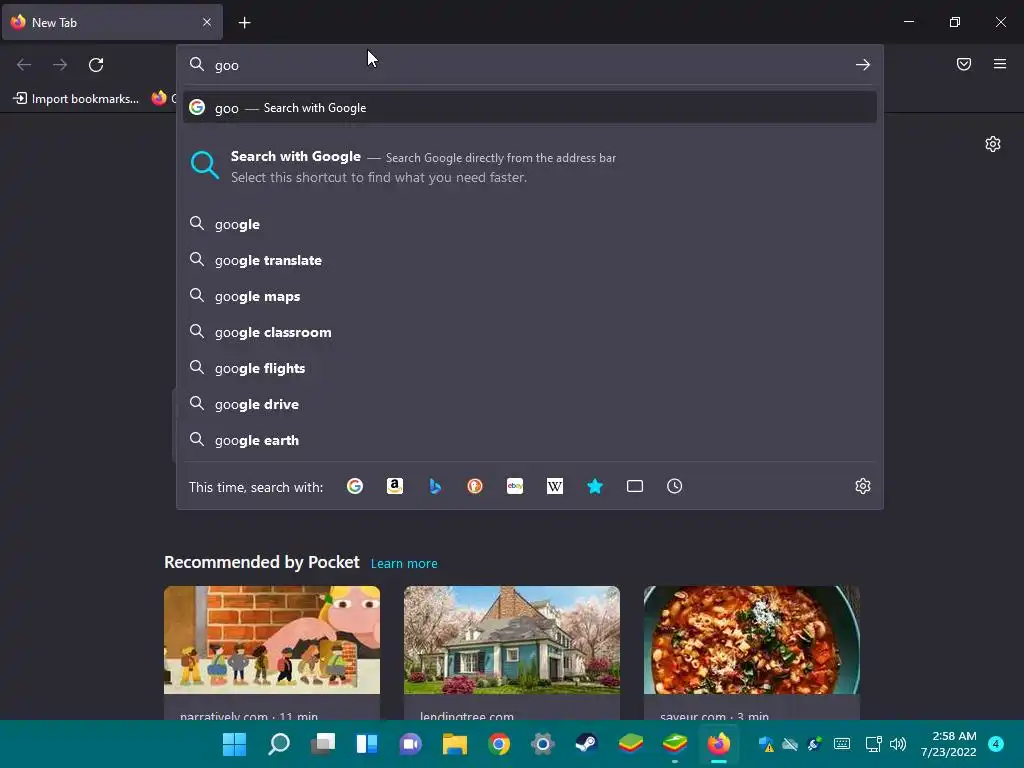Search this time with Amazon icon
This screenshot has width=1024, height=768.
394,486
